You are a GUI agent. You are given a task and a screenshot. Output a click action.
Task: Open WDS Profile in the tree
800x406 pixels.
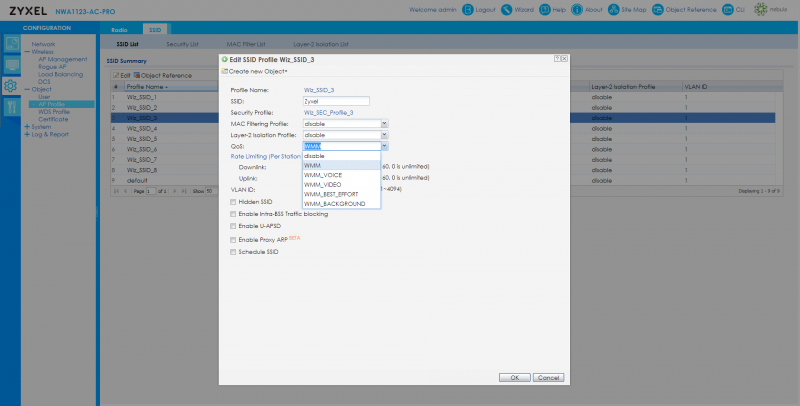coord(54,112)
